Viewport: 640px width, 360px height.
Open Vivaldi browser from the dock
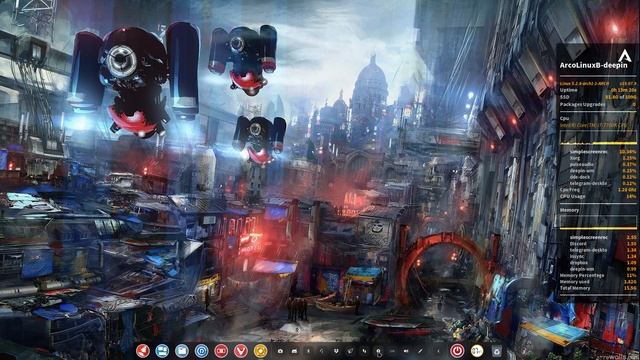(x=241, y=351)
